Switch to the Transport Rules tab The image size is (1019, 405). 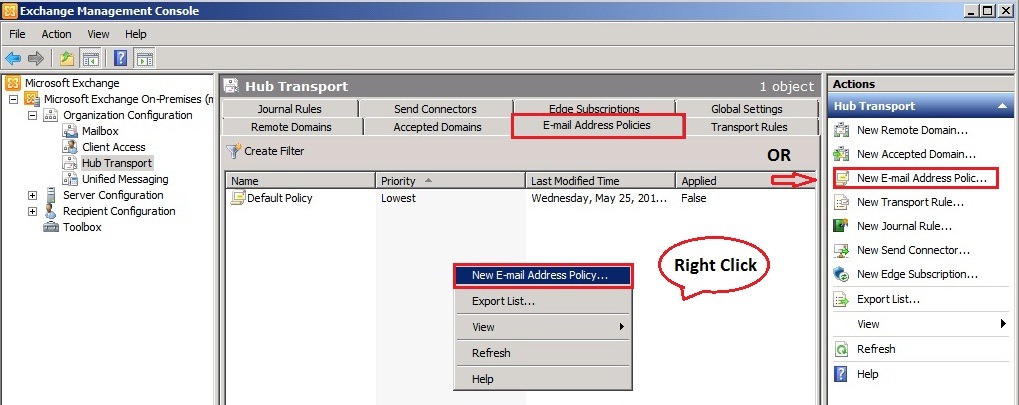coord(749,127)
